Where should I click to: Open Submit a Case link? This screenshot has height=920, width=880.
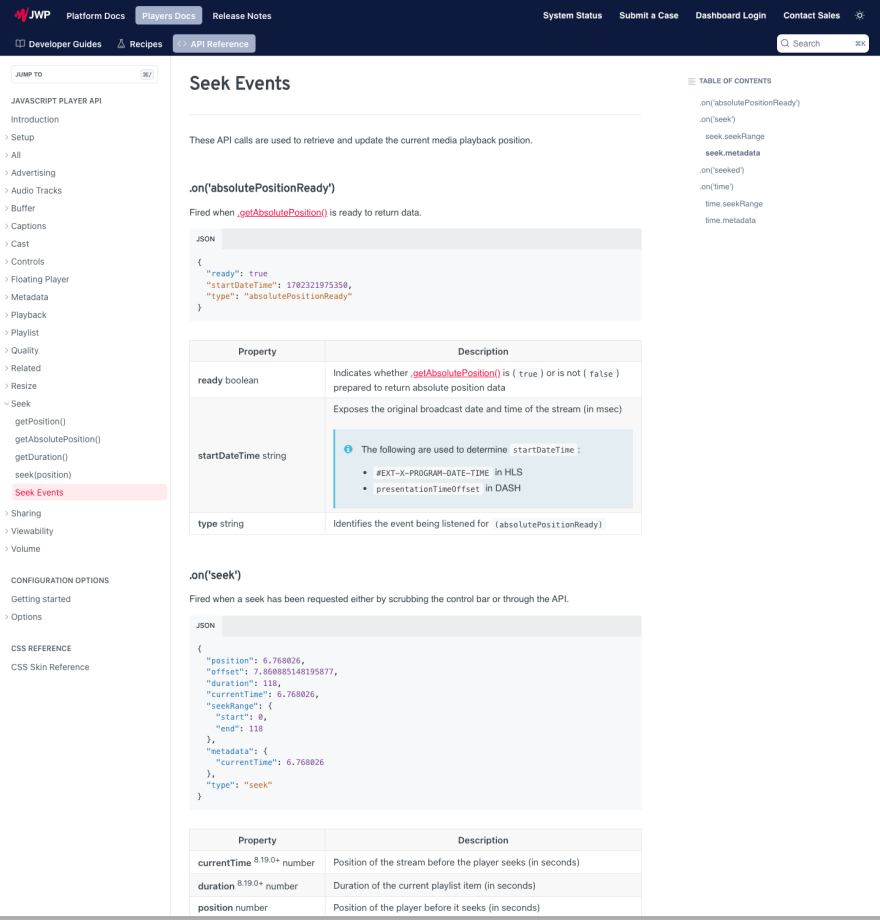648,15
